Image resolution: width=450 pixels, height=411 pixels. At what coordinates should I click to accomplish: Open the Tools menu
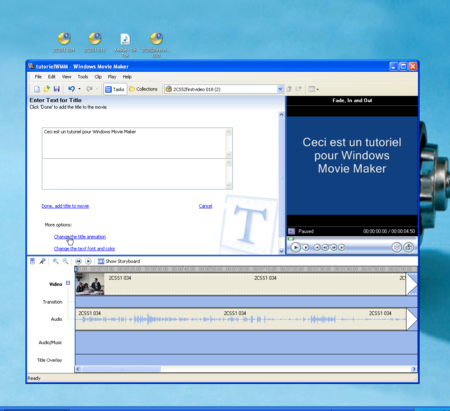click(83, 77)
